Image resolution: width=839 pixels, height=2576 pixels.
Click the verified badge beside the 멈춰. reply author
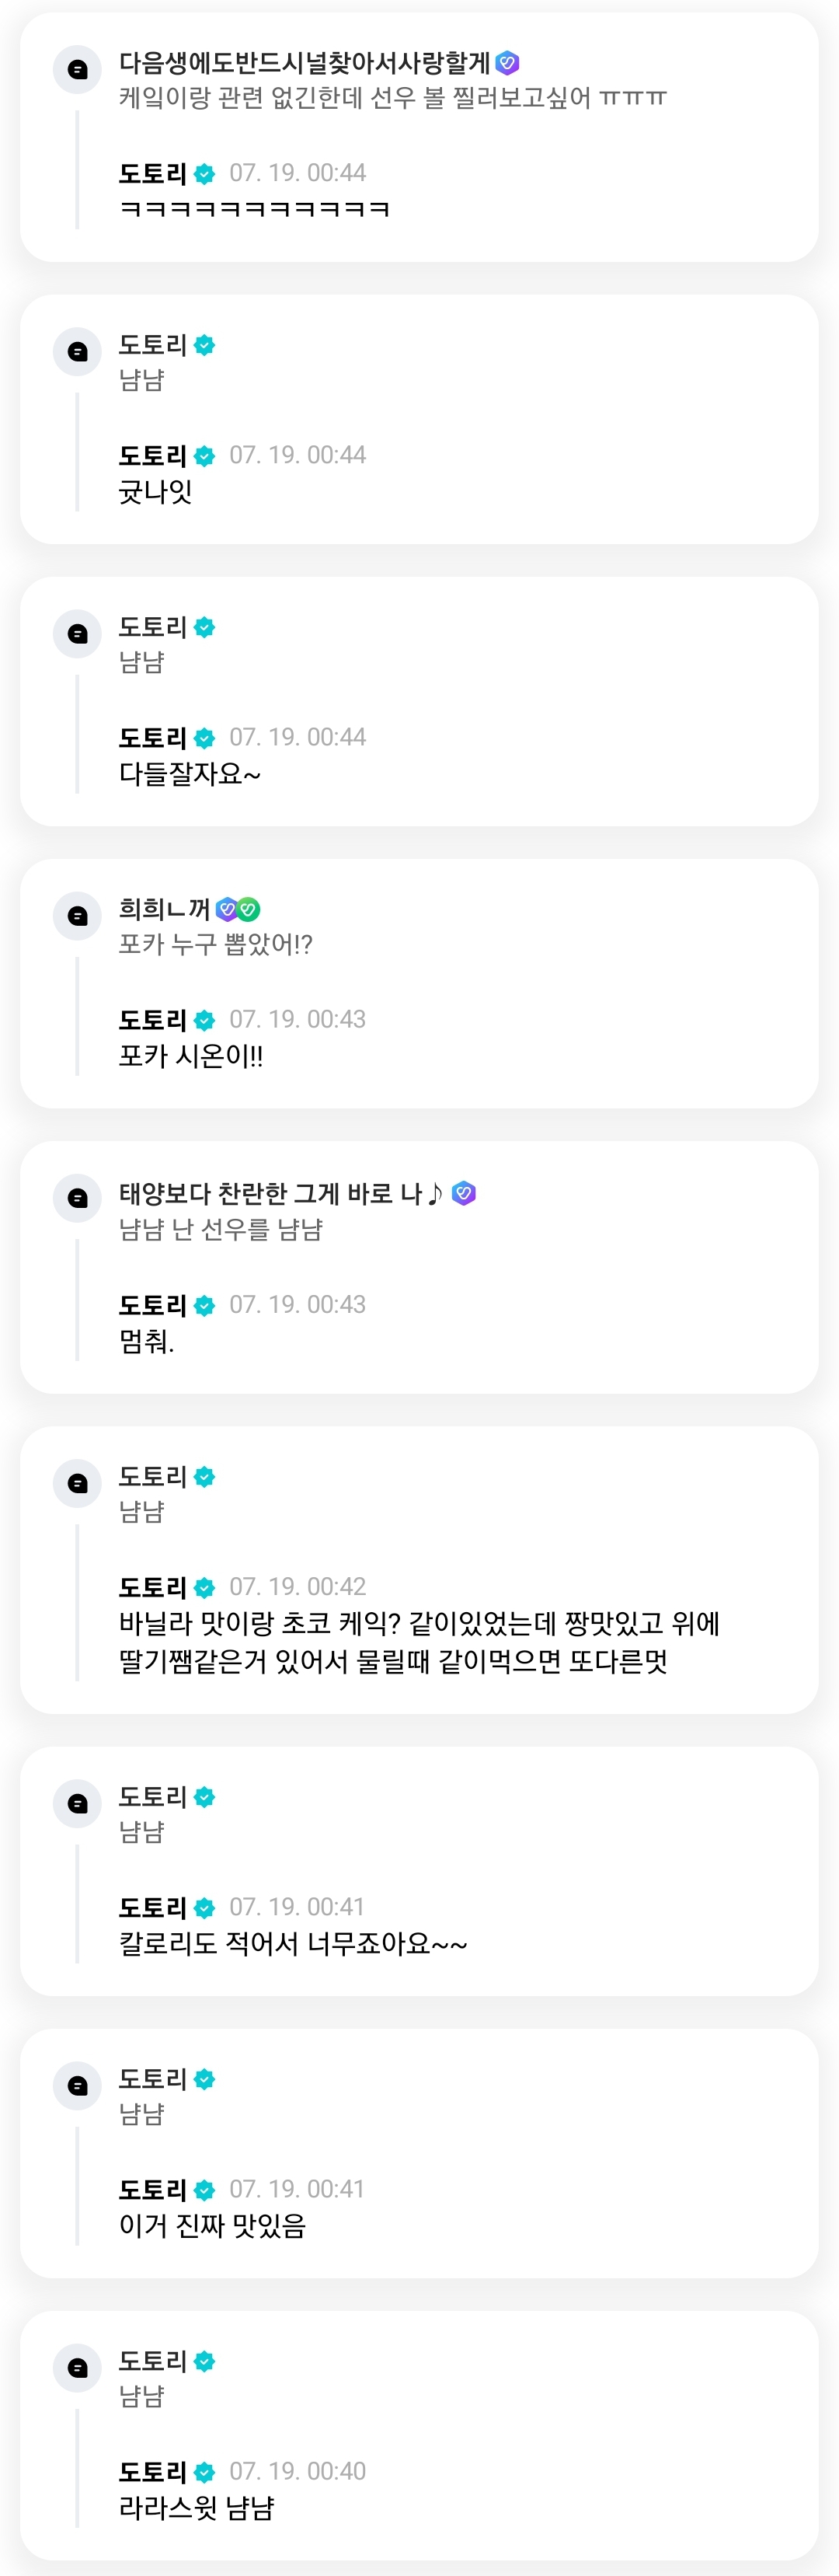(205, 1306)
